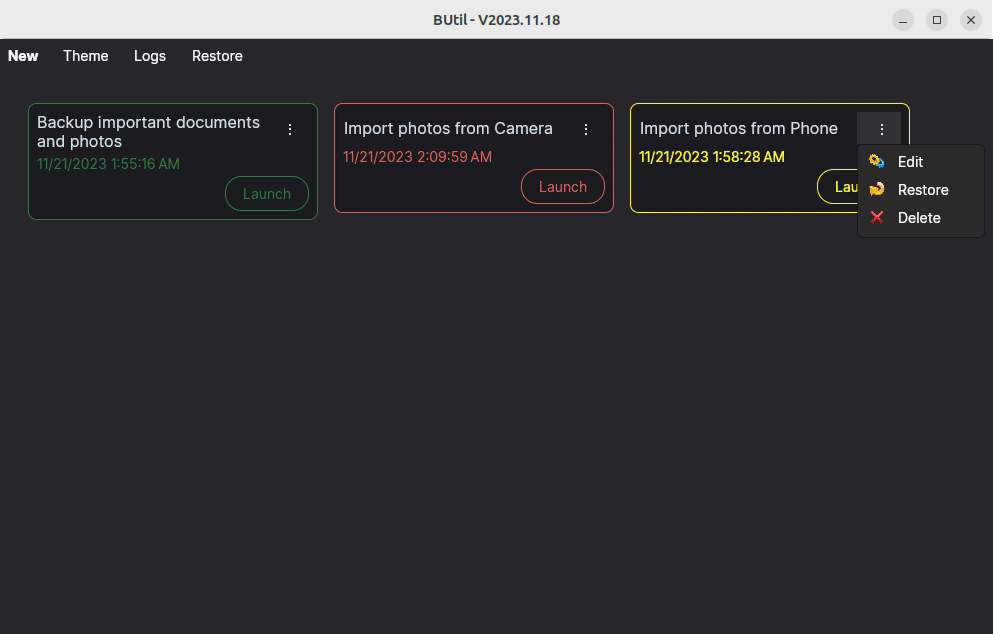Viewport: 993px width, 634px height.
Task: Click the Restore arrow icon in context menu
Action: (x=877, y=190)
